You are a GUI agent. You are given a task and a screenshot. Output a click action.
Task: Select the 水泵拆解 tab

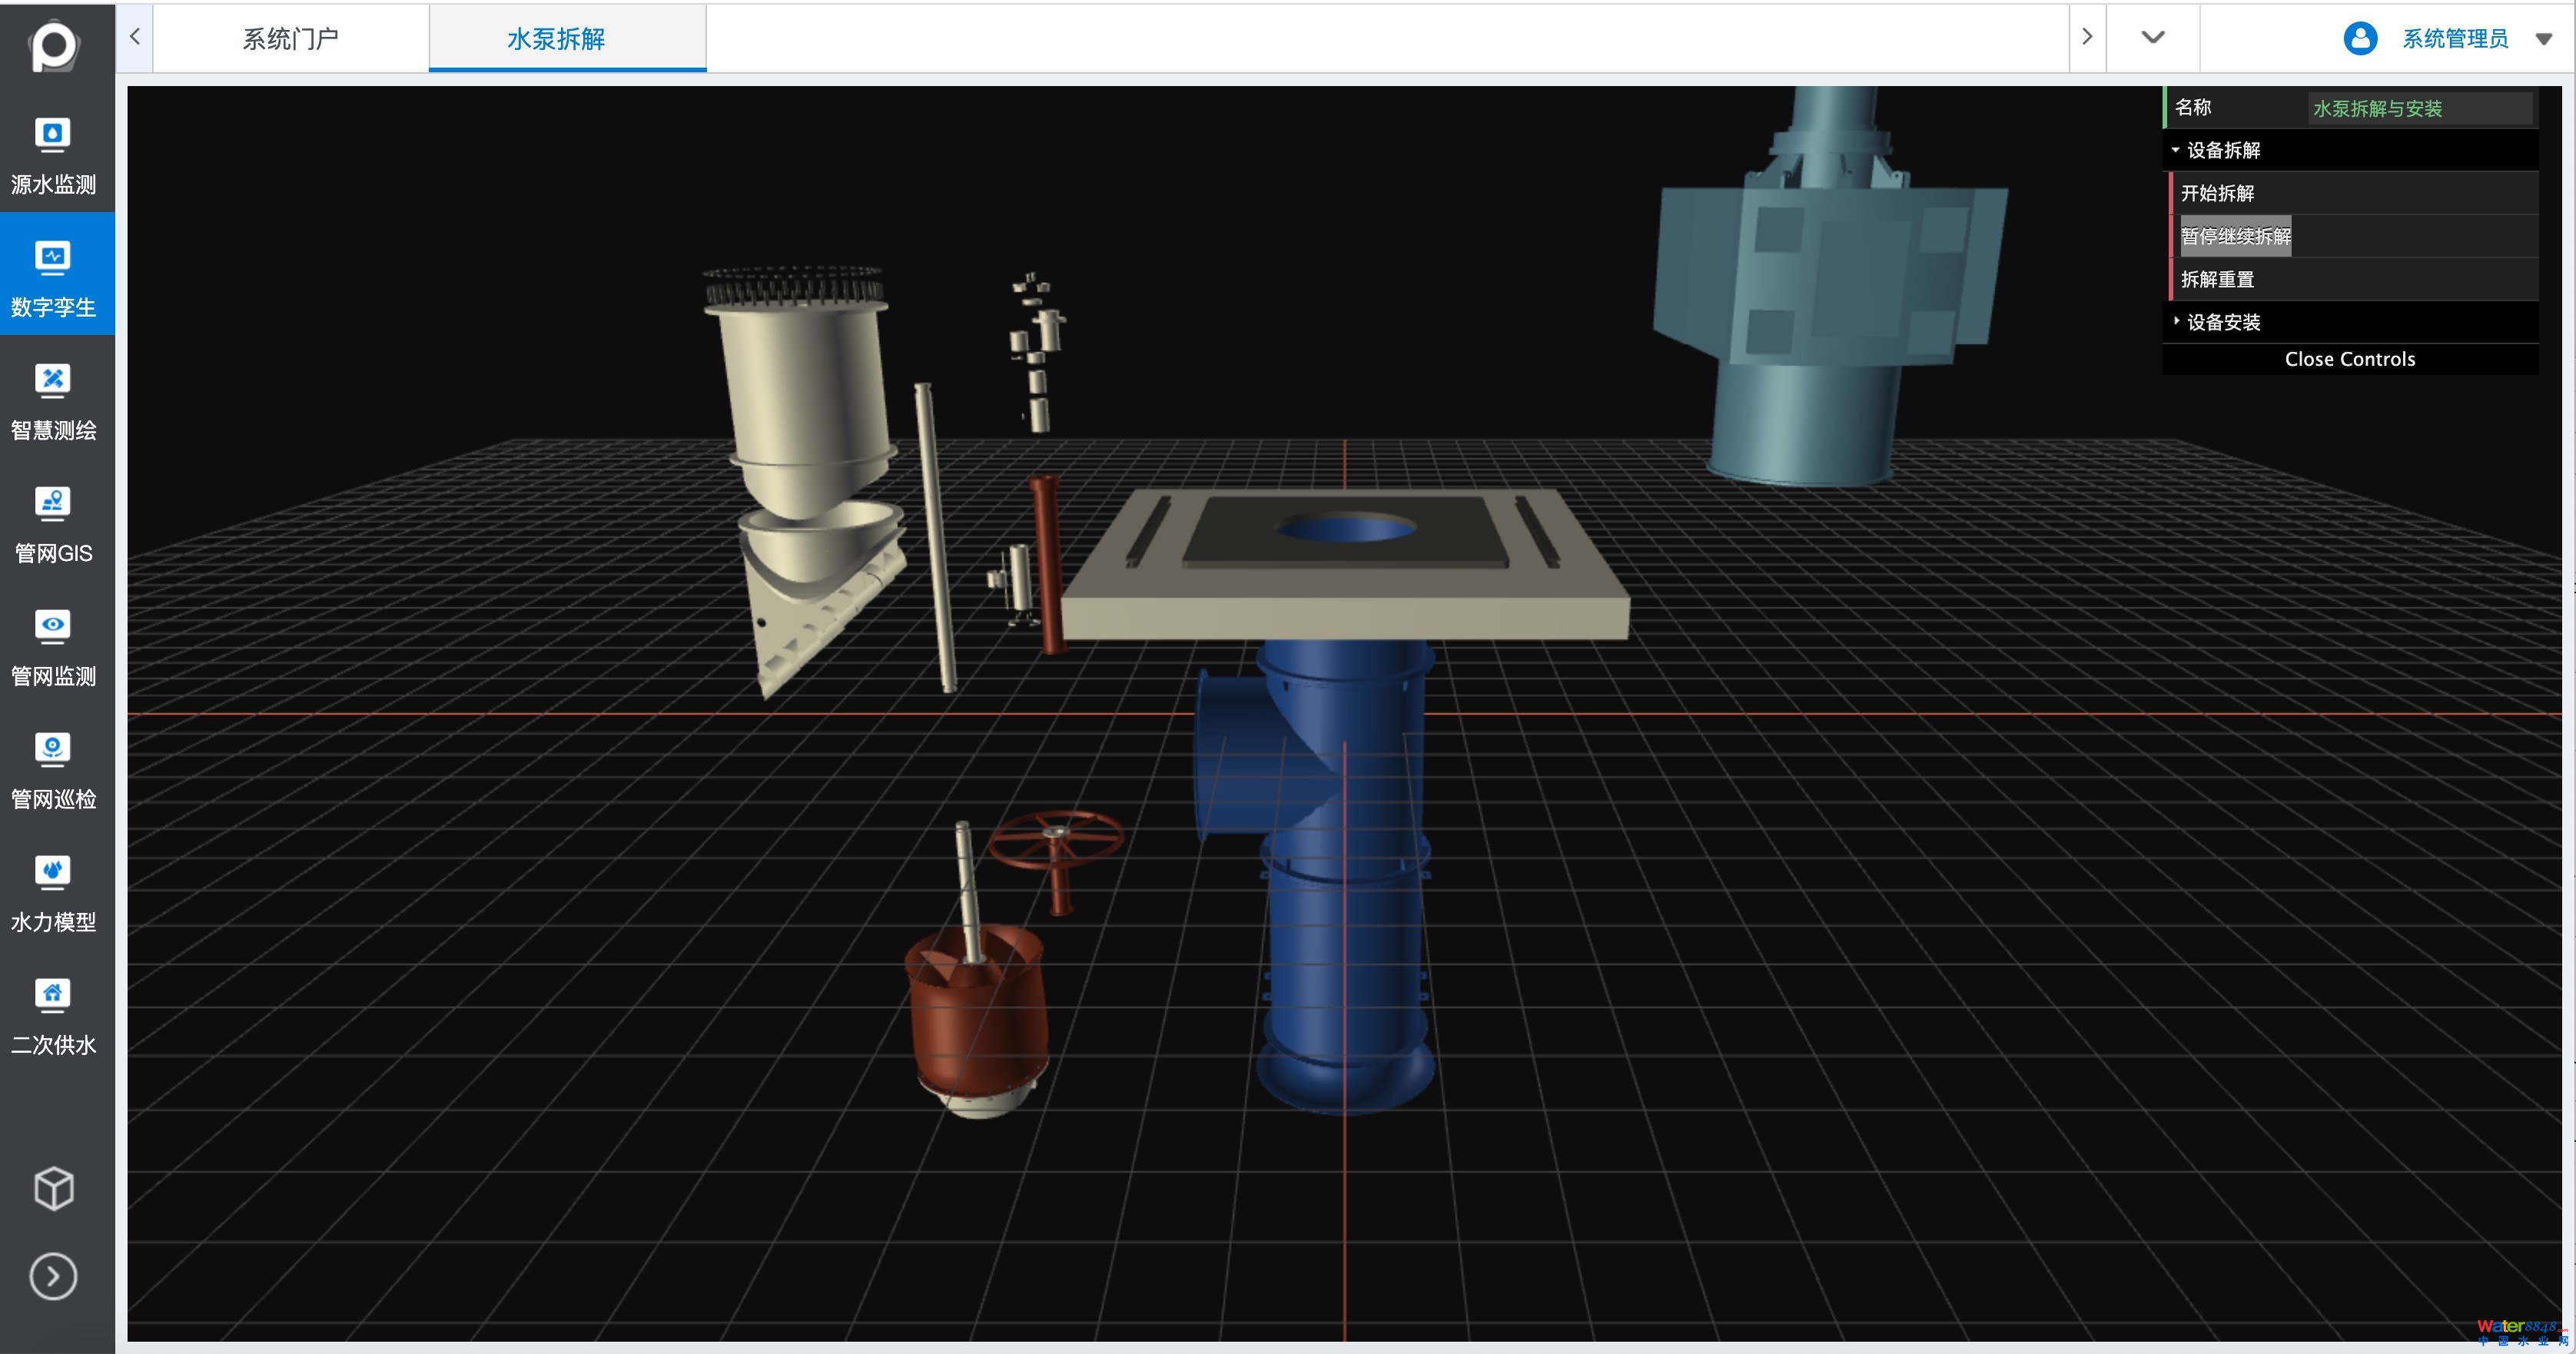click(556, 39)
